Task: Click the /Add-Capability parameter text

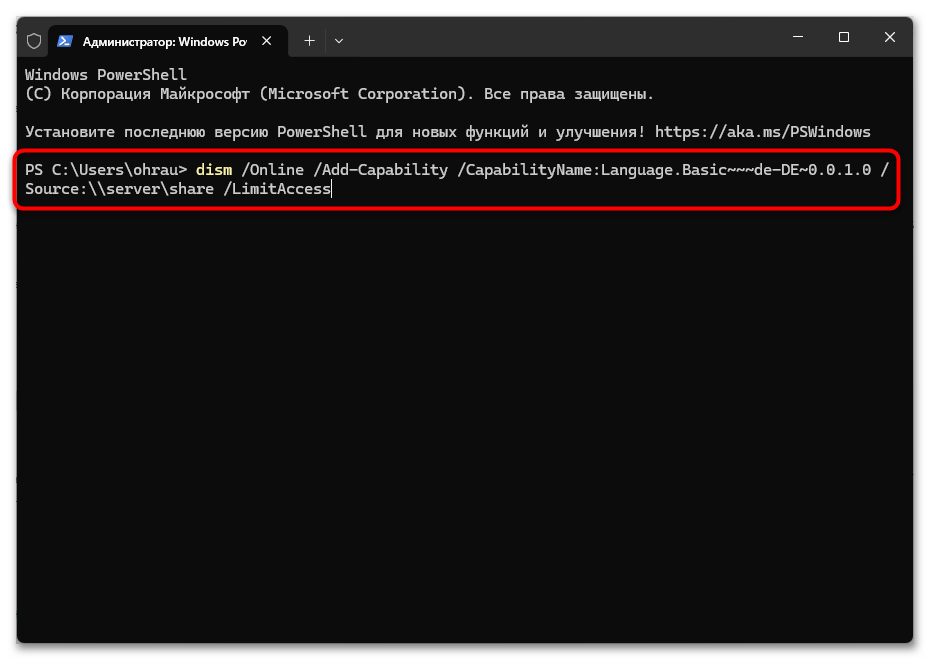Action: (x=380, y=170)
